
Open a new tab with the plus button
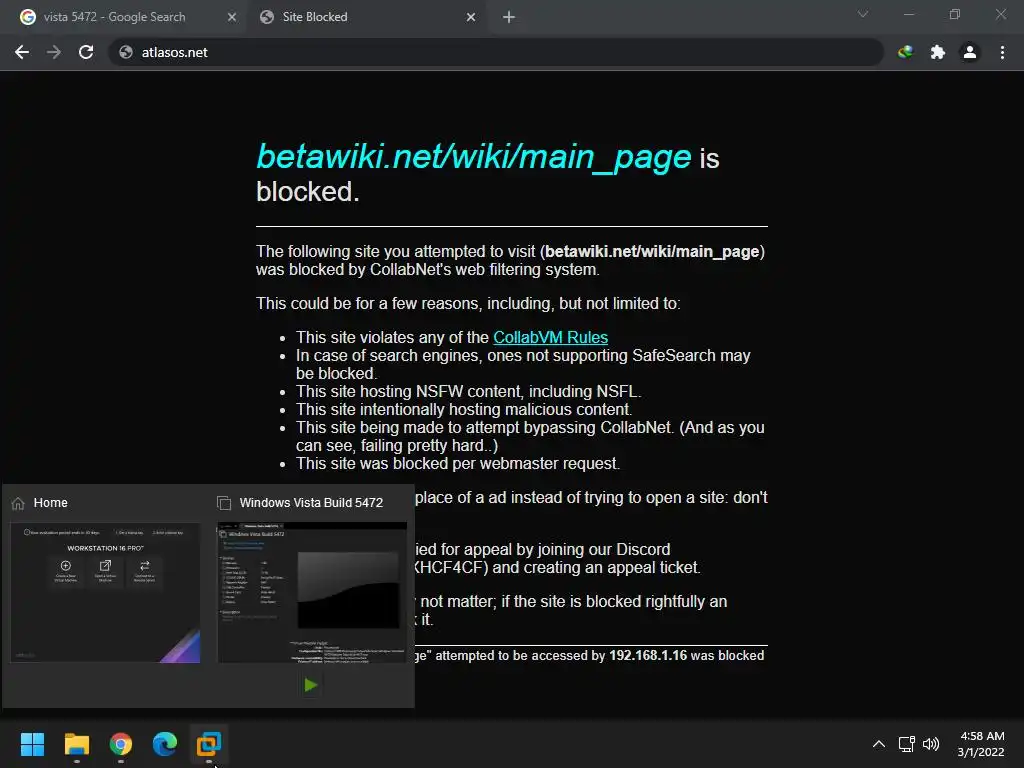tap(509, 17)
